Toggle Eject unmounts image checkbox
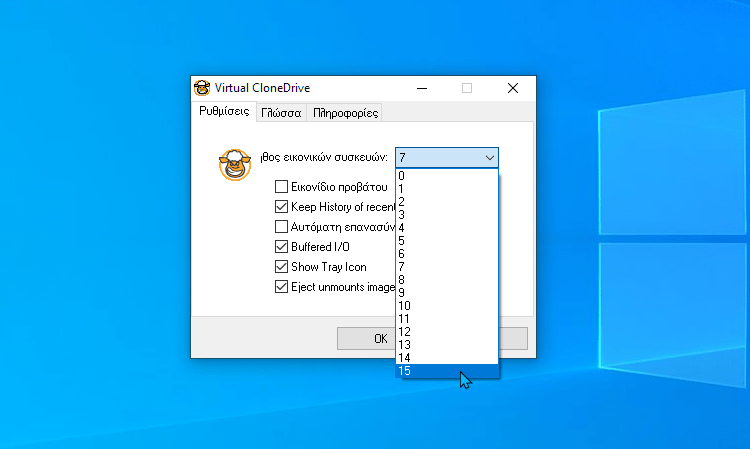Image resolution: width=750 pixels, height=449 pixels. 281,286
